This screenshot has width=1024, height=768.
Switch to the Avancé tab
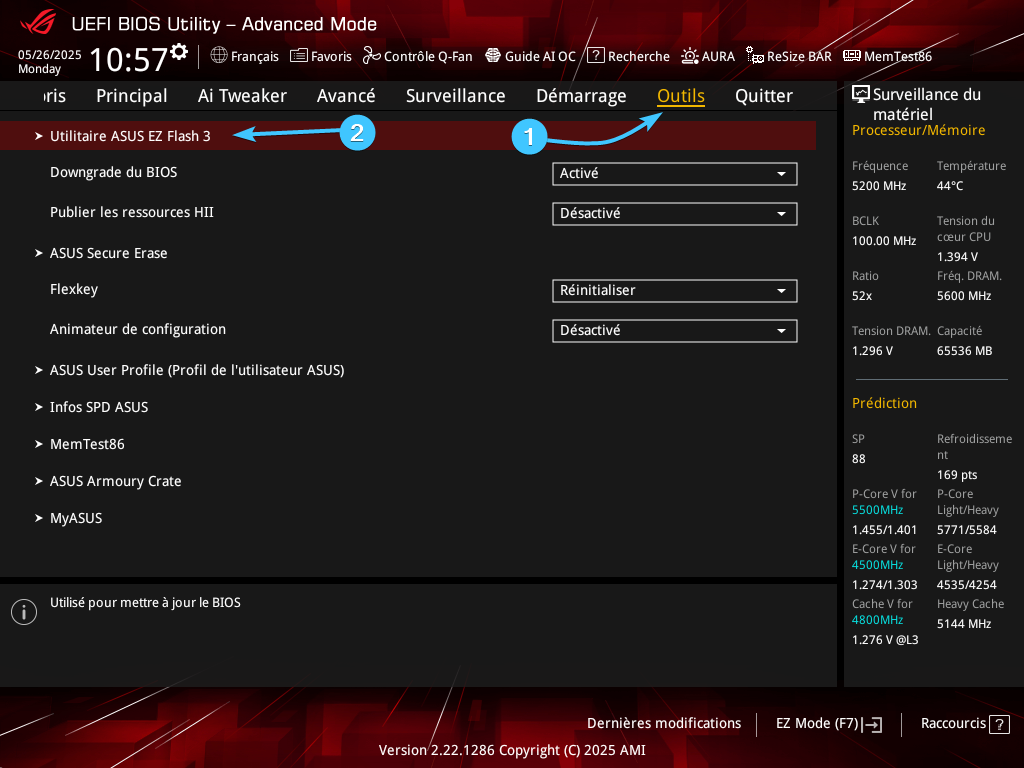[x=346, y=96]
